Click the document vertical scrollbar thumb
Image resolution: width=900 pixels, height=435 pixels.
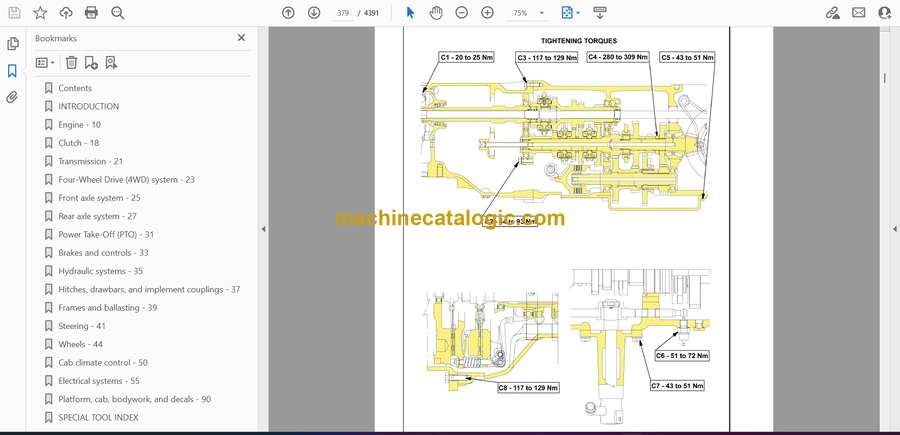pyautogui.click(x=884, y=79)
